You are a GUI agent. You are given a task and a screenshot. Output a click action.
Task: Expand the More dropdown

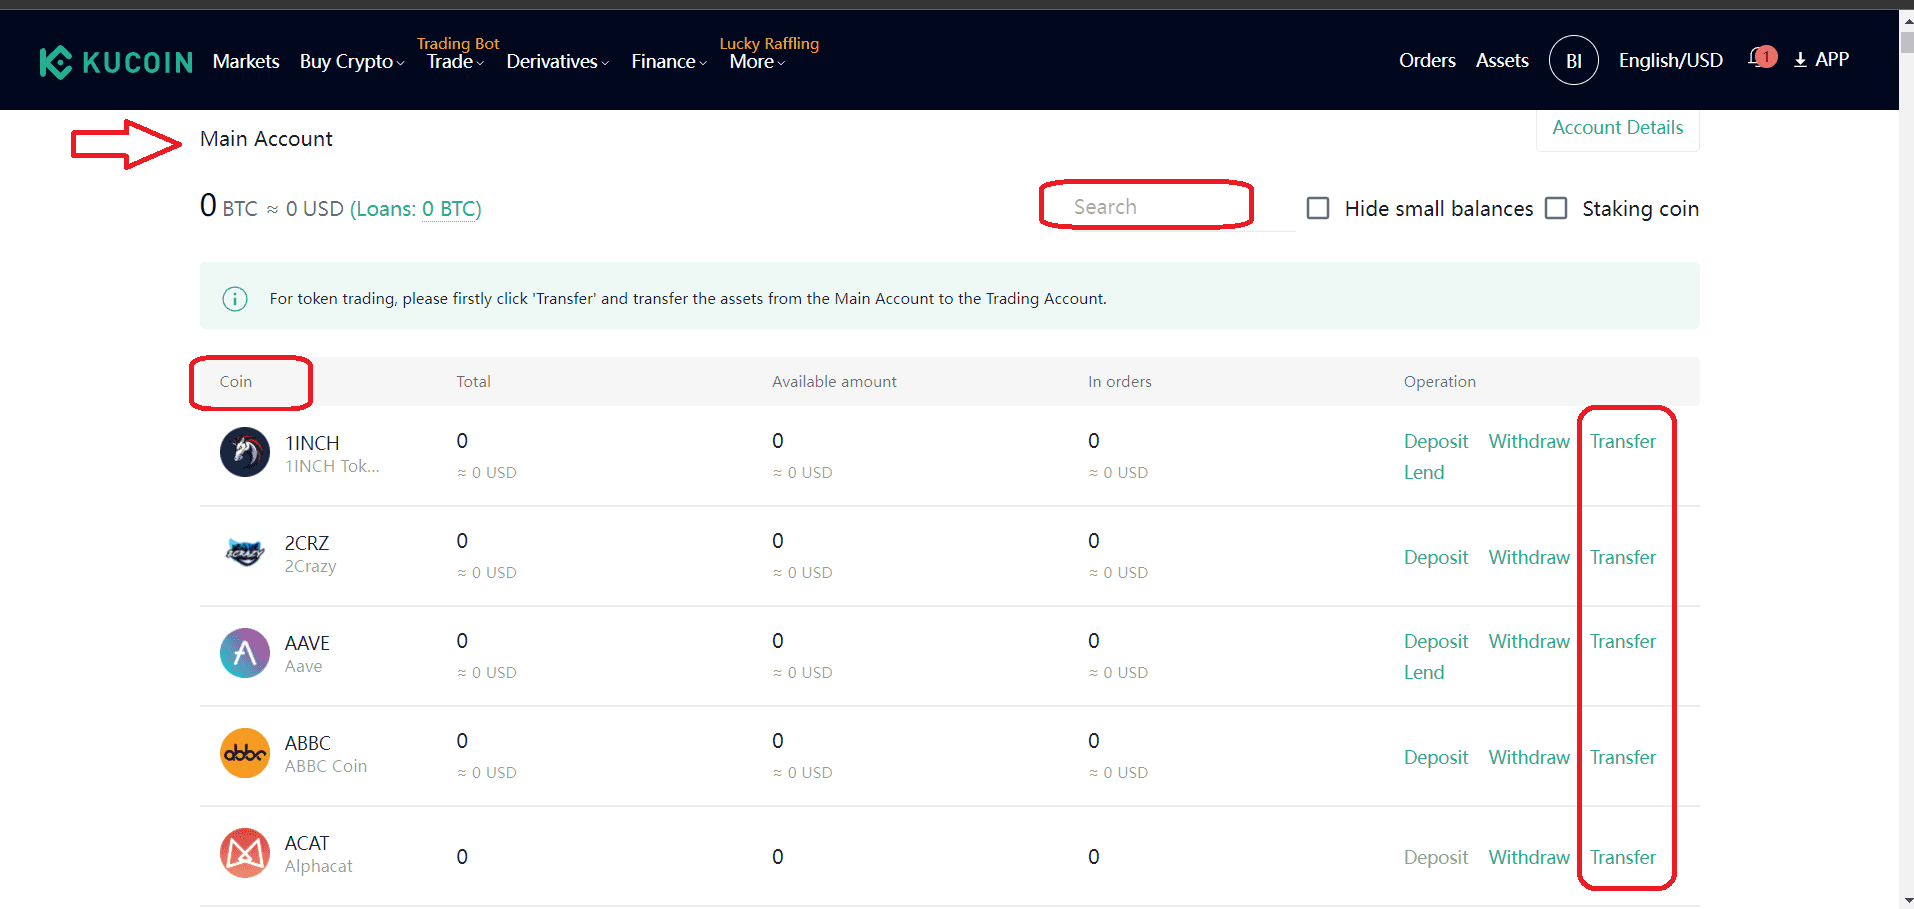coord(757,61)
